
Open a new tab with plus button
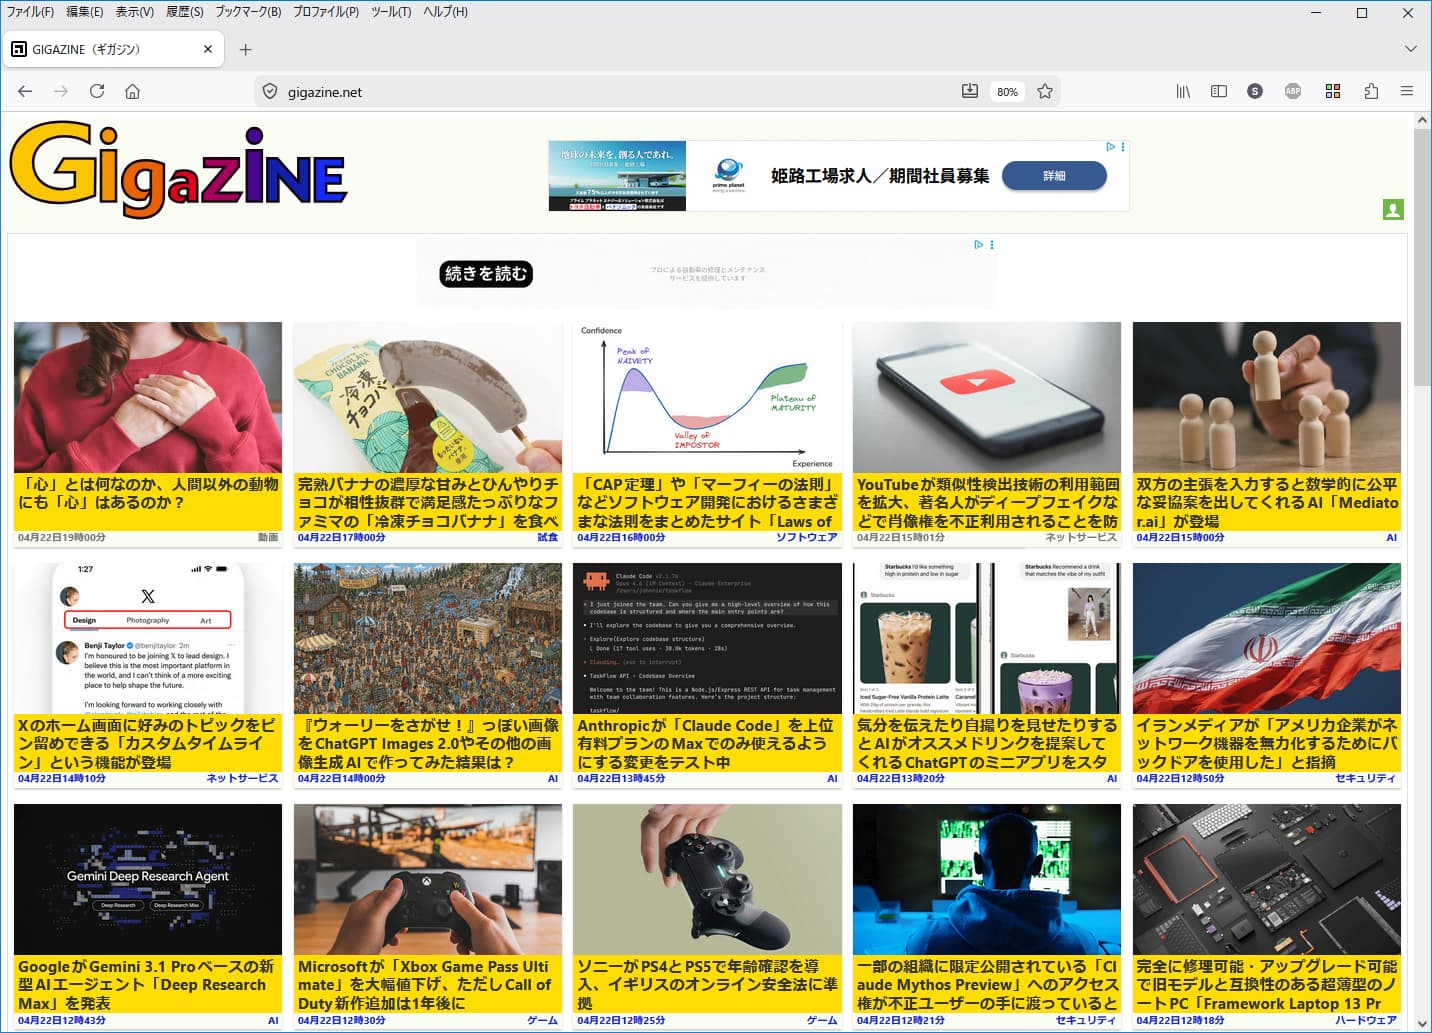click(246, 49)
